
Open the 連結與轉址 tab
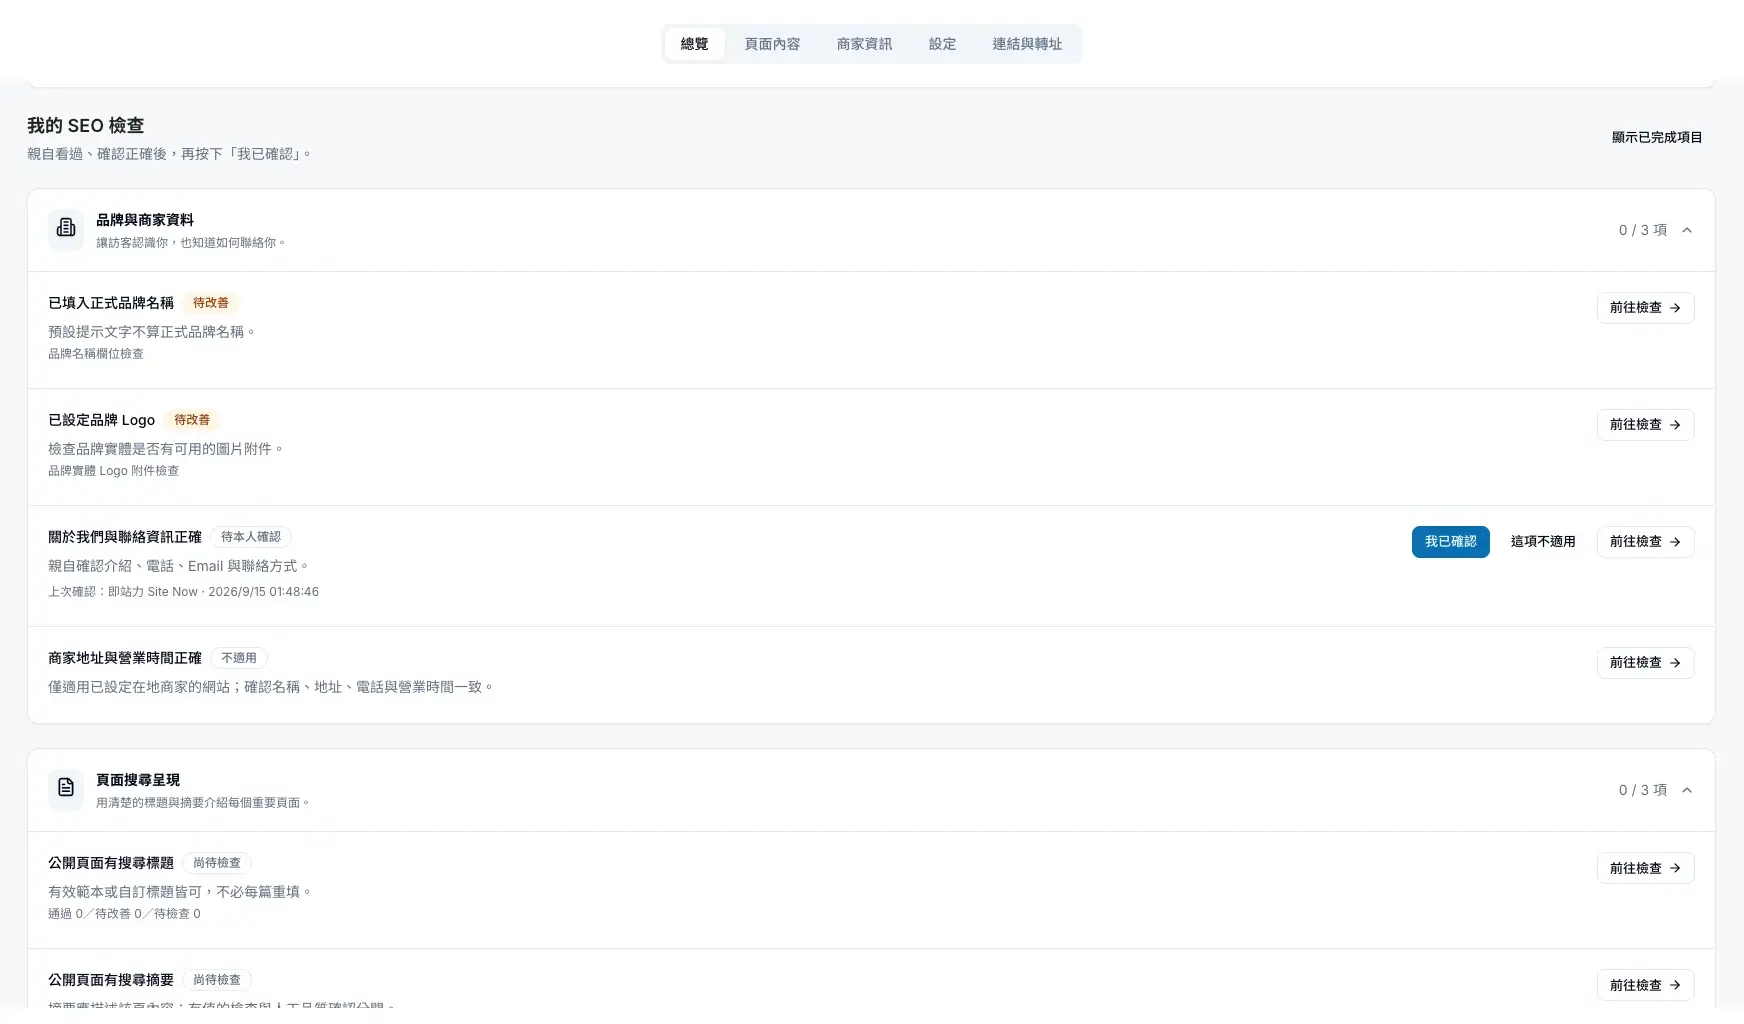tap(1027, 44)
